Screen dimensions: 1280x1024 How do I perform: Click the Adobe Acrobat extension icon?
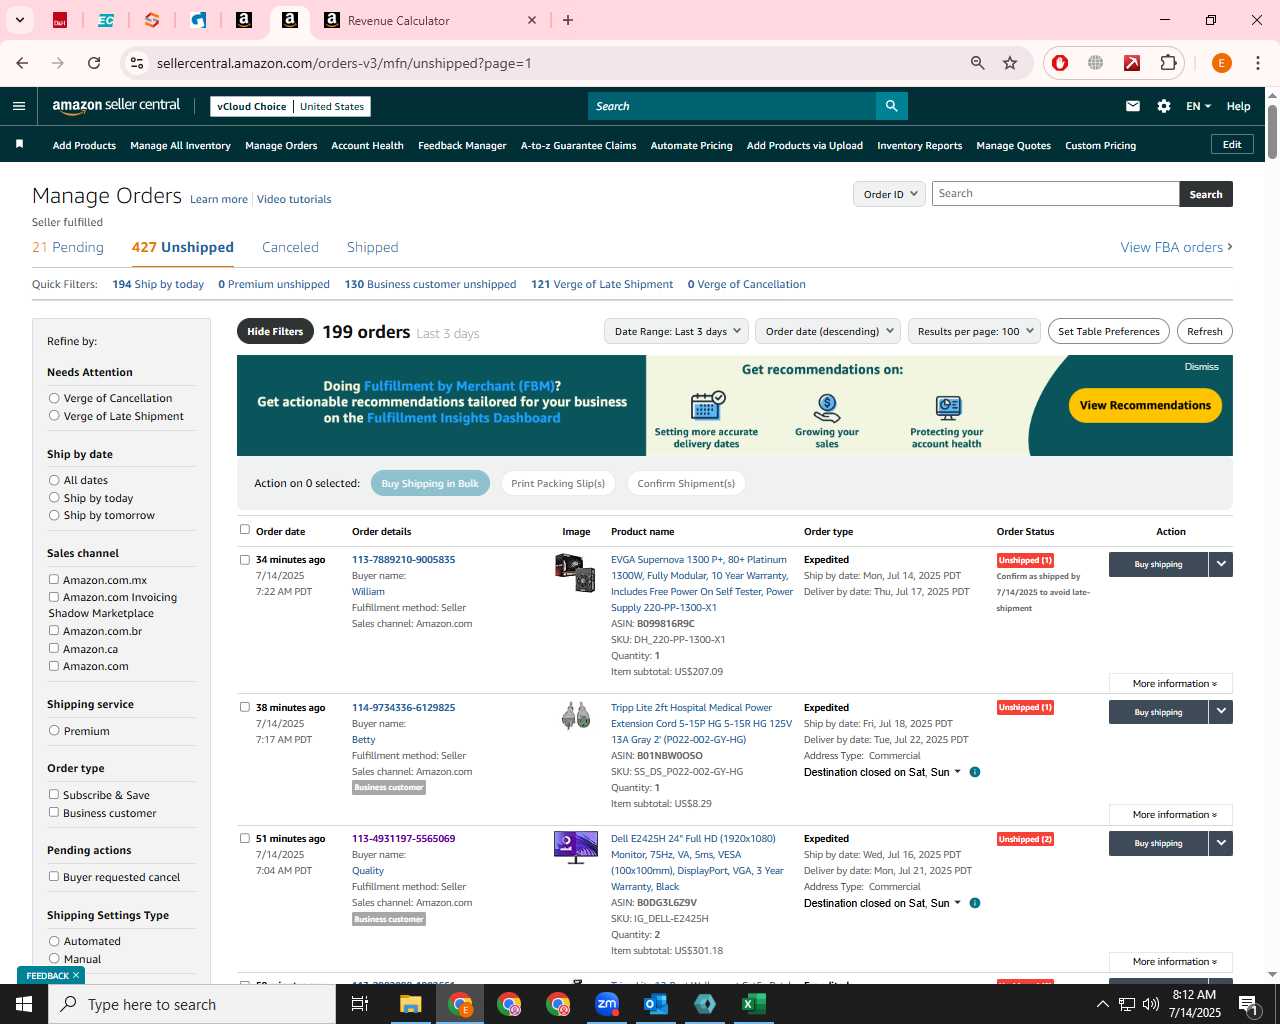(1132, 63)
